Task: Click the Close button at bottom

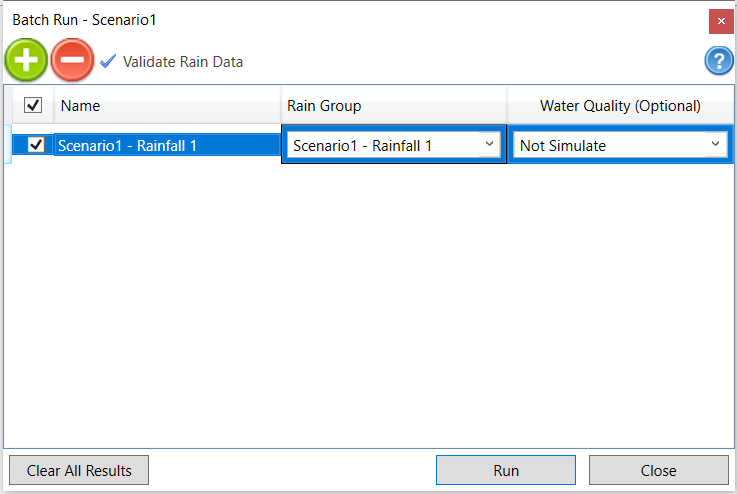Action: point(658,470)
